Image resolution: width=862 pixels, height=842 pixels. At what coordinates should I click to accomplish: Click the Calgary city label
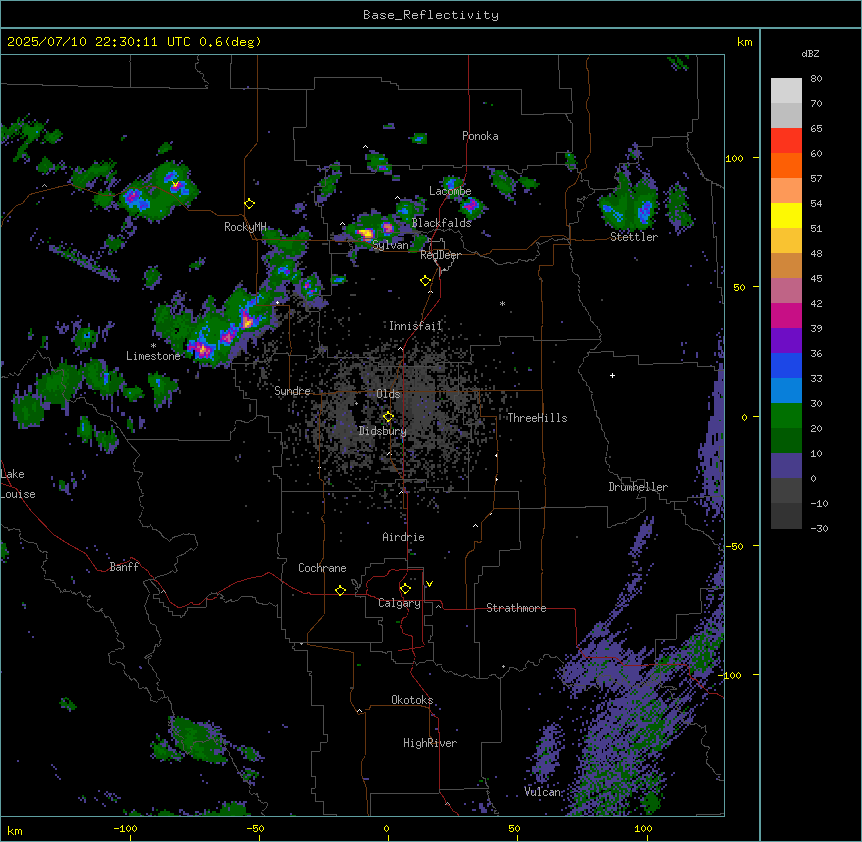click(399, 603)
